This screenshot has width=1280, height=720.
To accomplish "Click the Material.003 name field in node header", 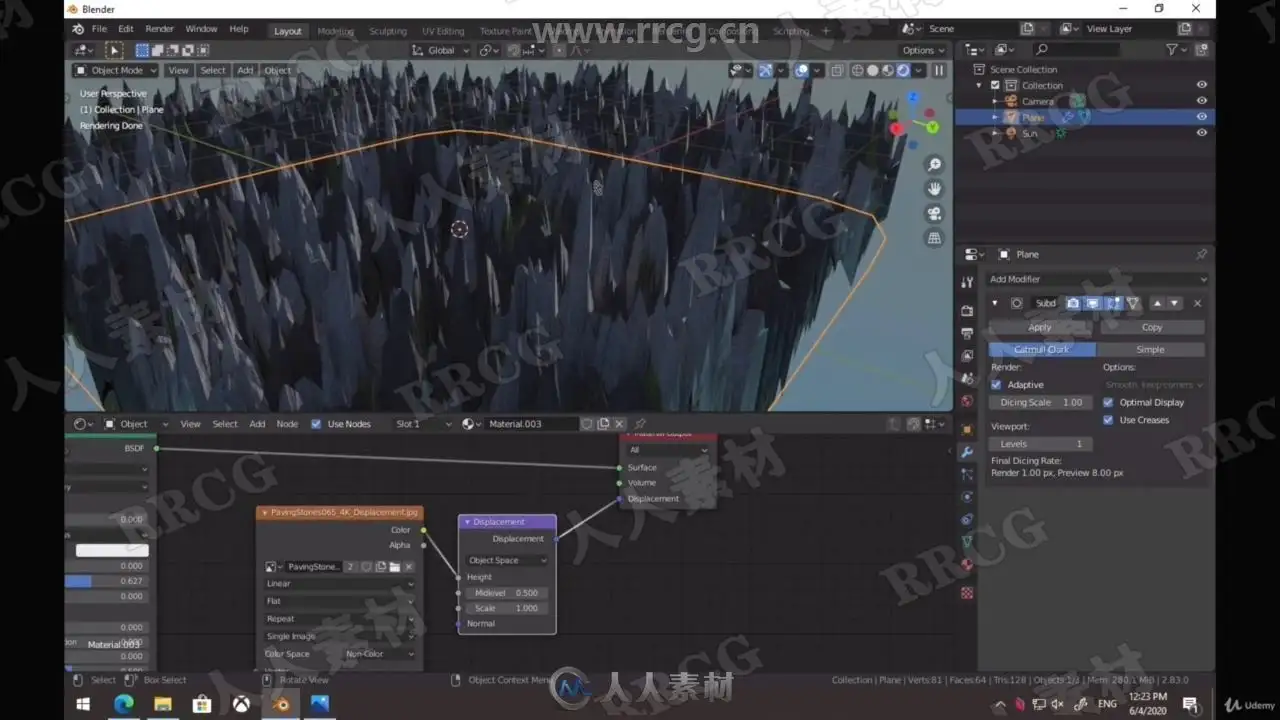I will (x=531, y=424).
